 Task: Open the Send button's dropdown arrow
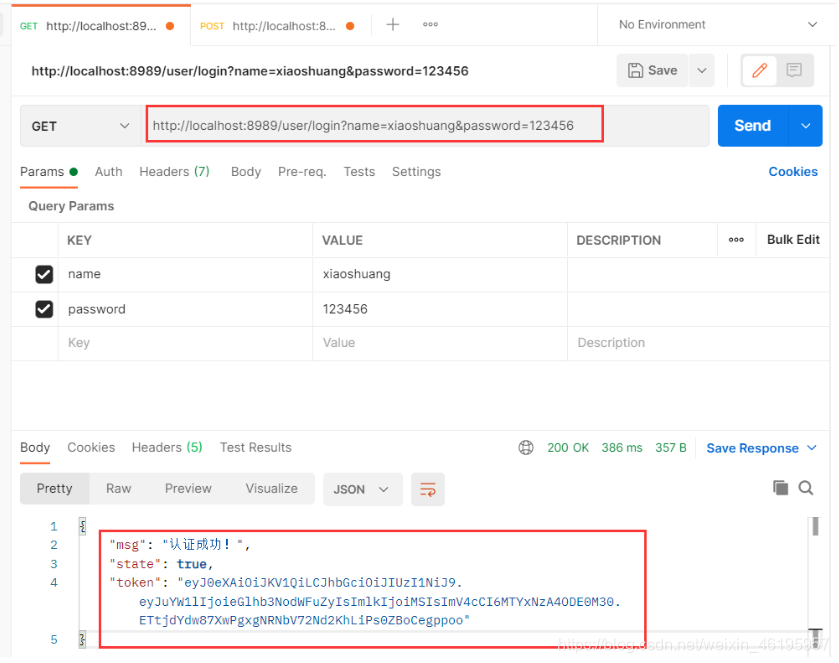tap(805, 125)
